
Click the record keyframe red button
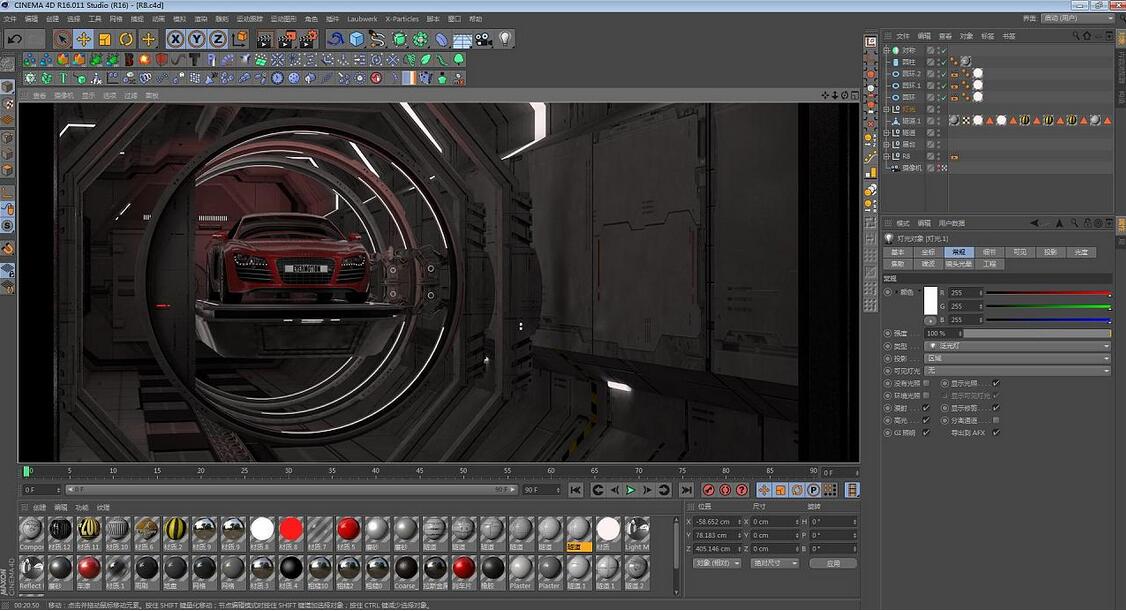tap(709, 490)
